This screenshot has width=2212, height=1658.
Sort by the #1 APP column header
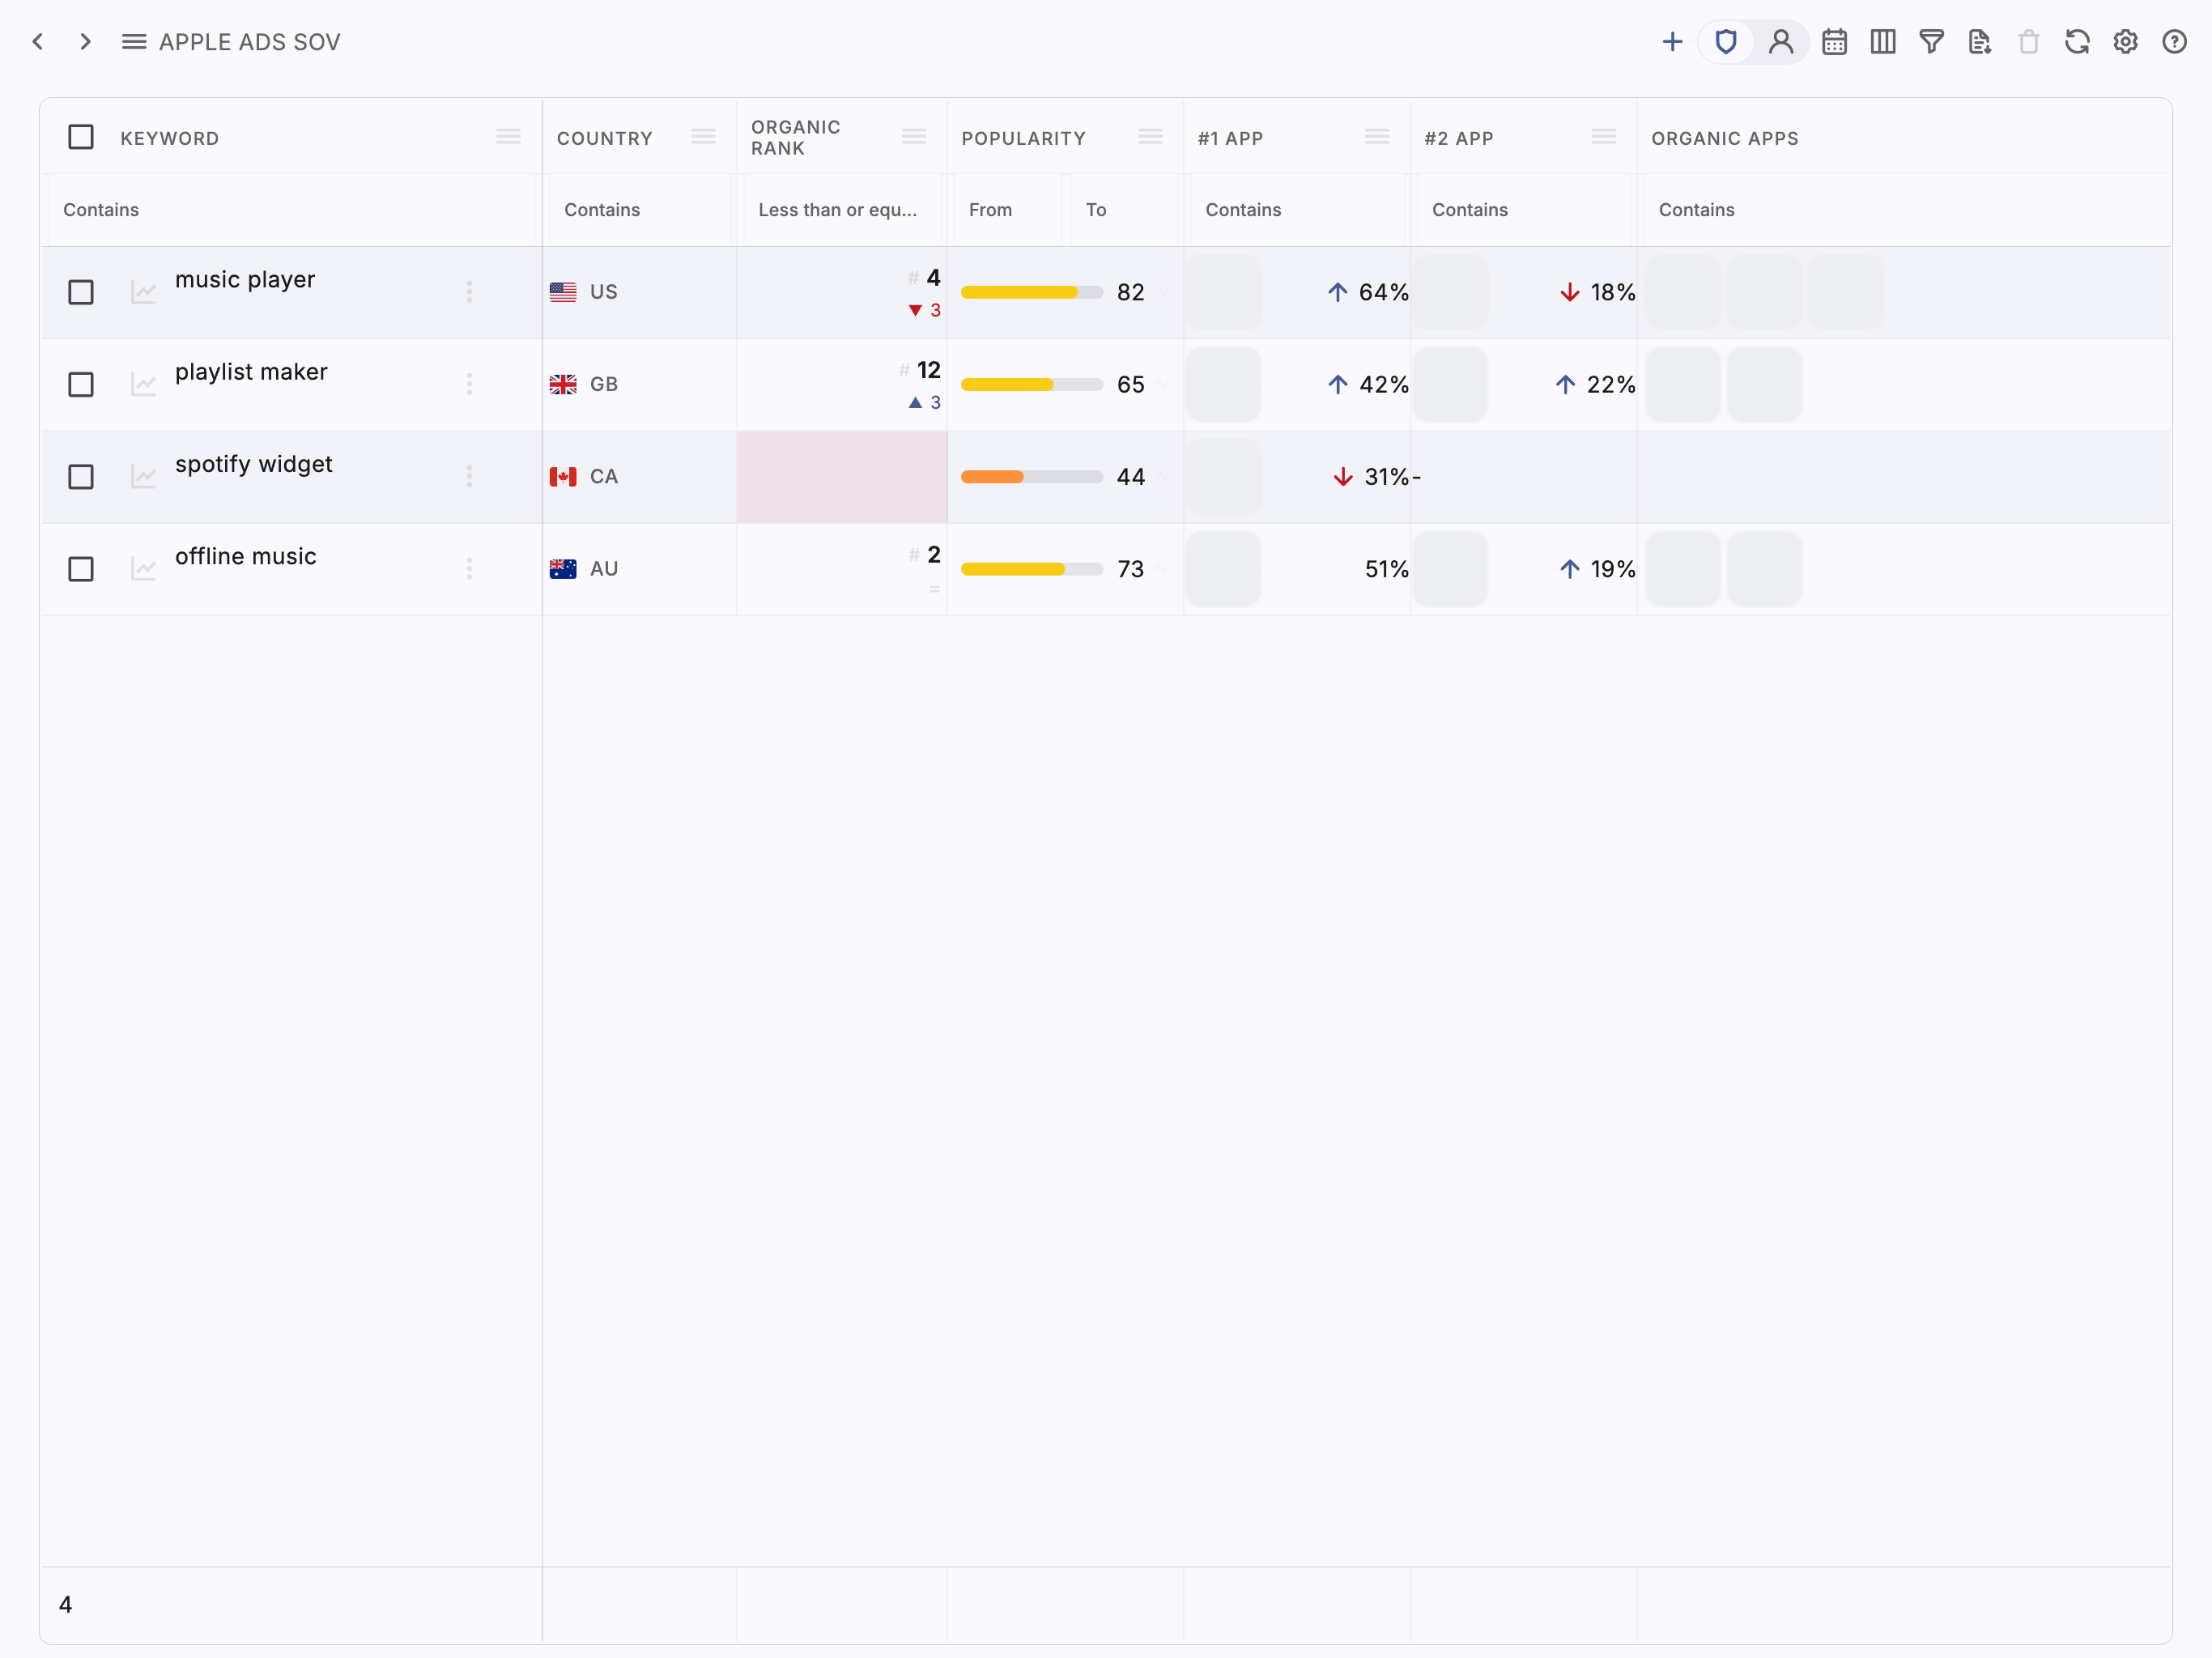(x=1231, y=139)
